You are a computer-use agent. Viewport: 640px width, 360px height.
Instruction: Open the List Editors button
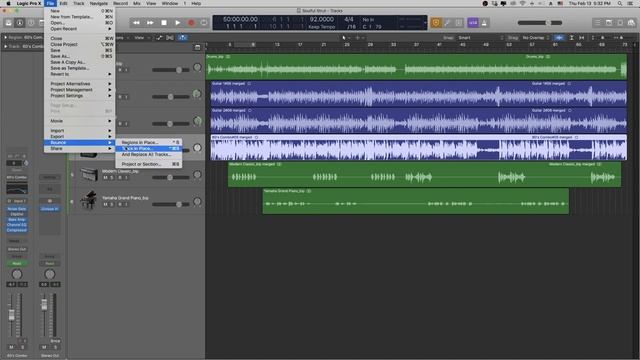[598, 23]
